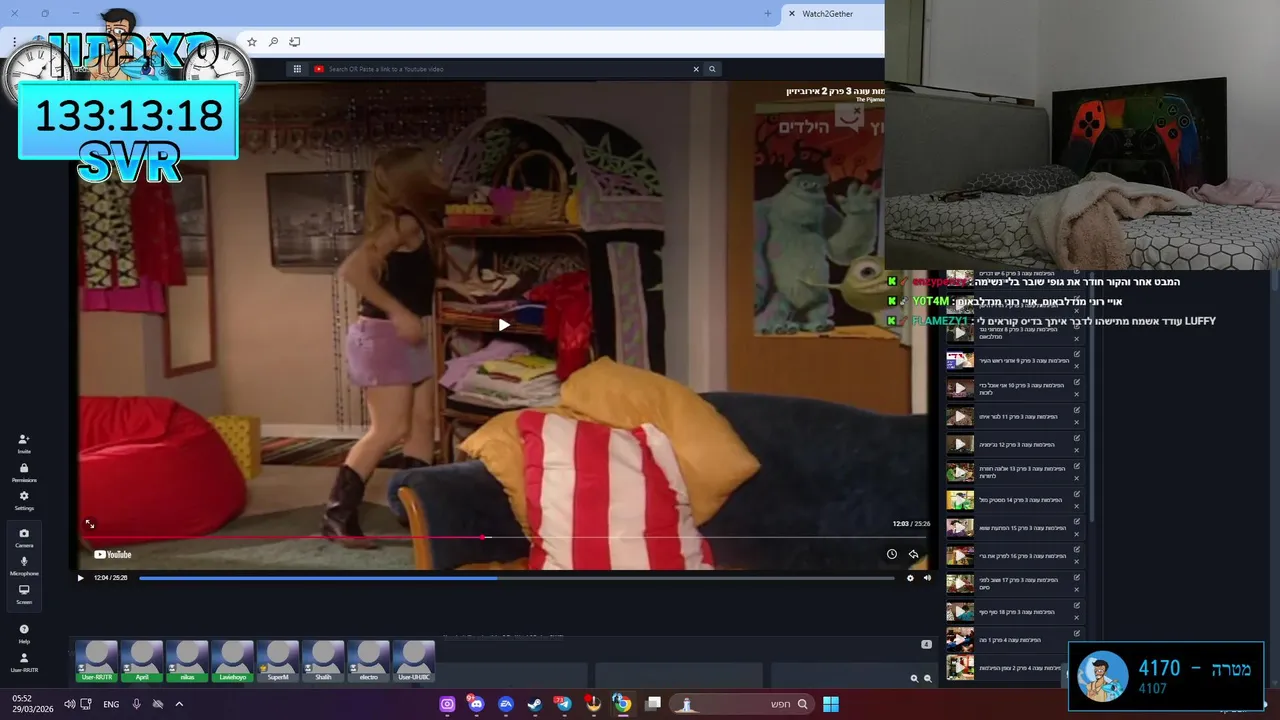Open the apps grid icon beside the search box
Image resolution: width=1280 pixels, height=720 pixels.
[297, 69]
